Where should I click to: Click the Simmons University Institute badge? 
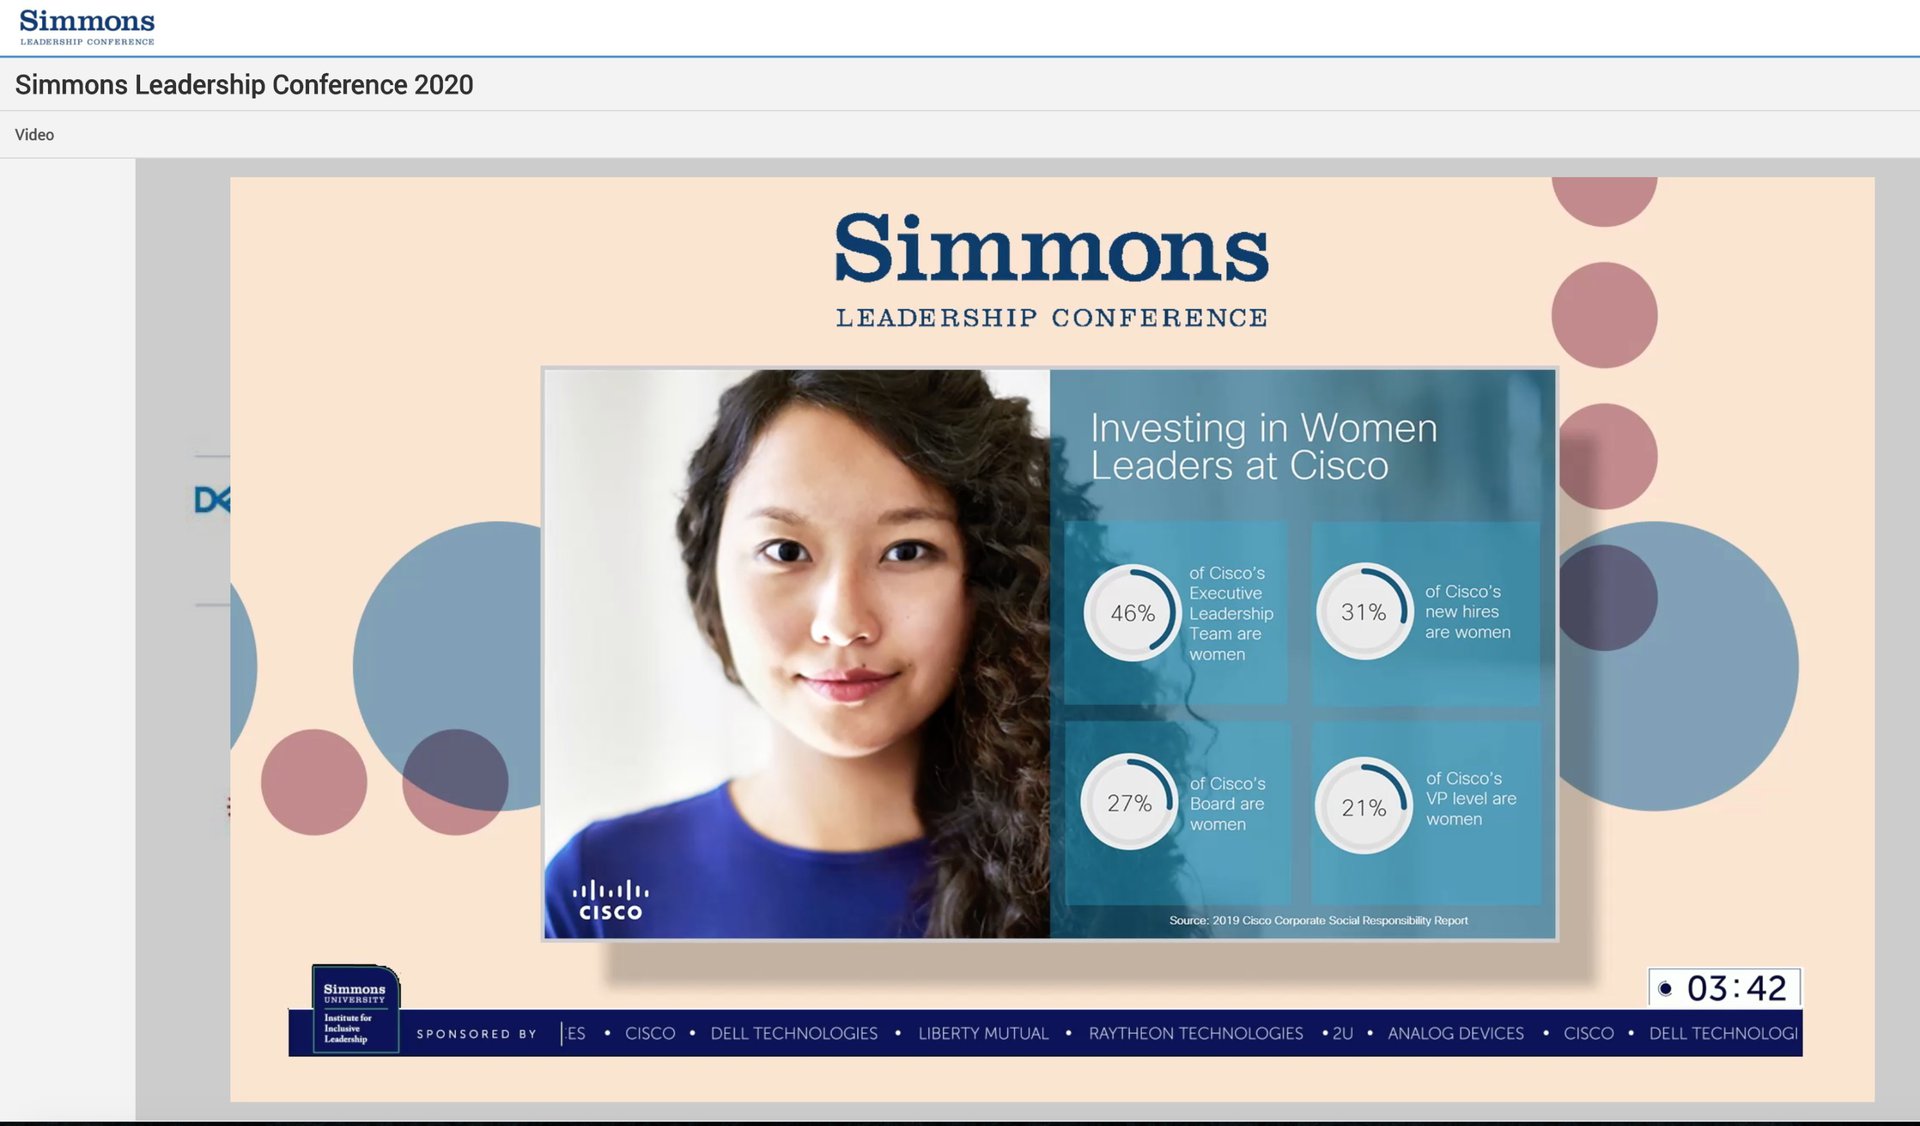click(x=355, y=1009)
